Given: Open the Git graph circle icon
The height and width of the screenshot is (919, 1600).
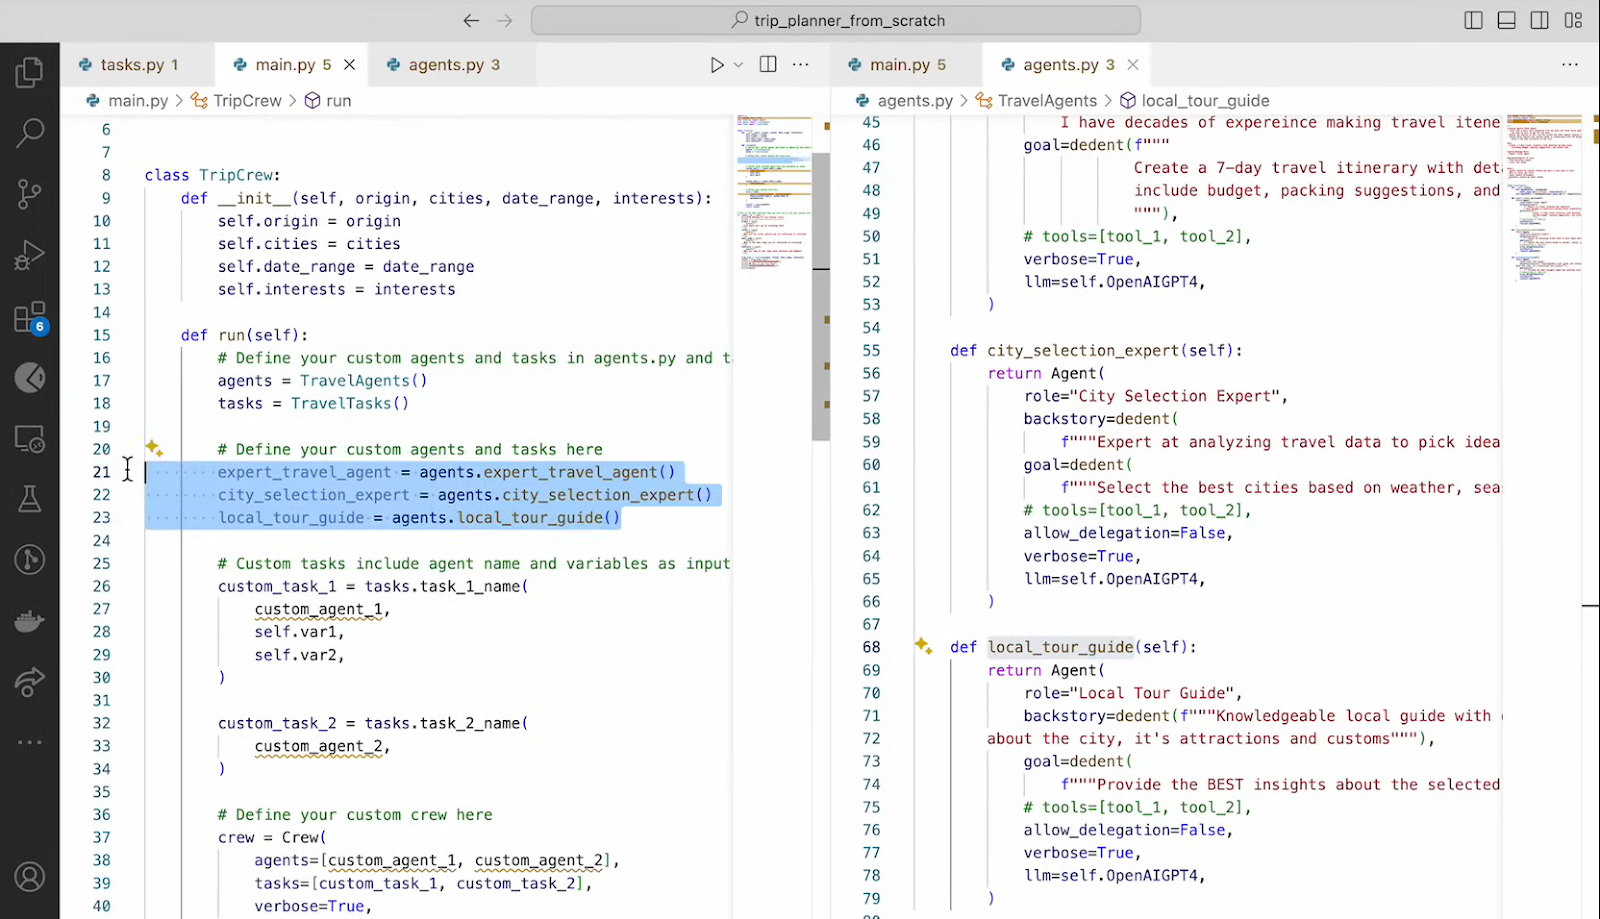Looking at the screenshot, I should tap(30, 560).
